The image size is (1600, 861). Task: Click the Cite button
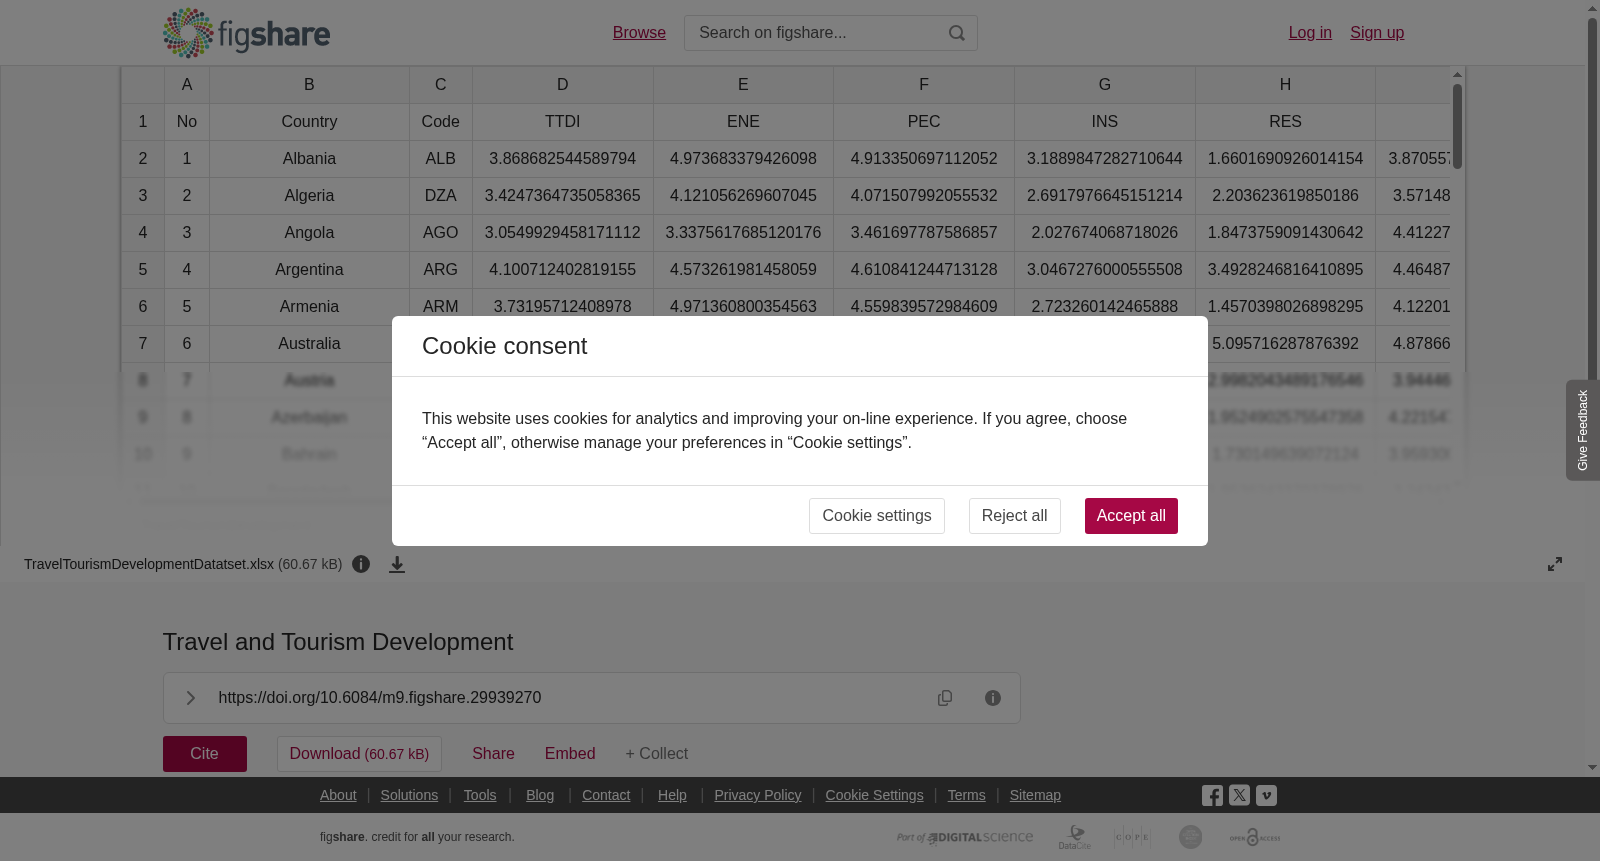pos(205,754)
